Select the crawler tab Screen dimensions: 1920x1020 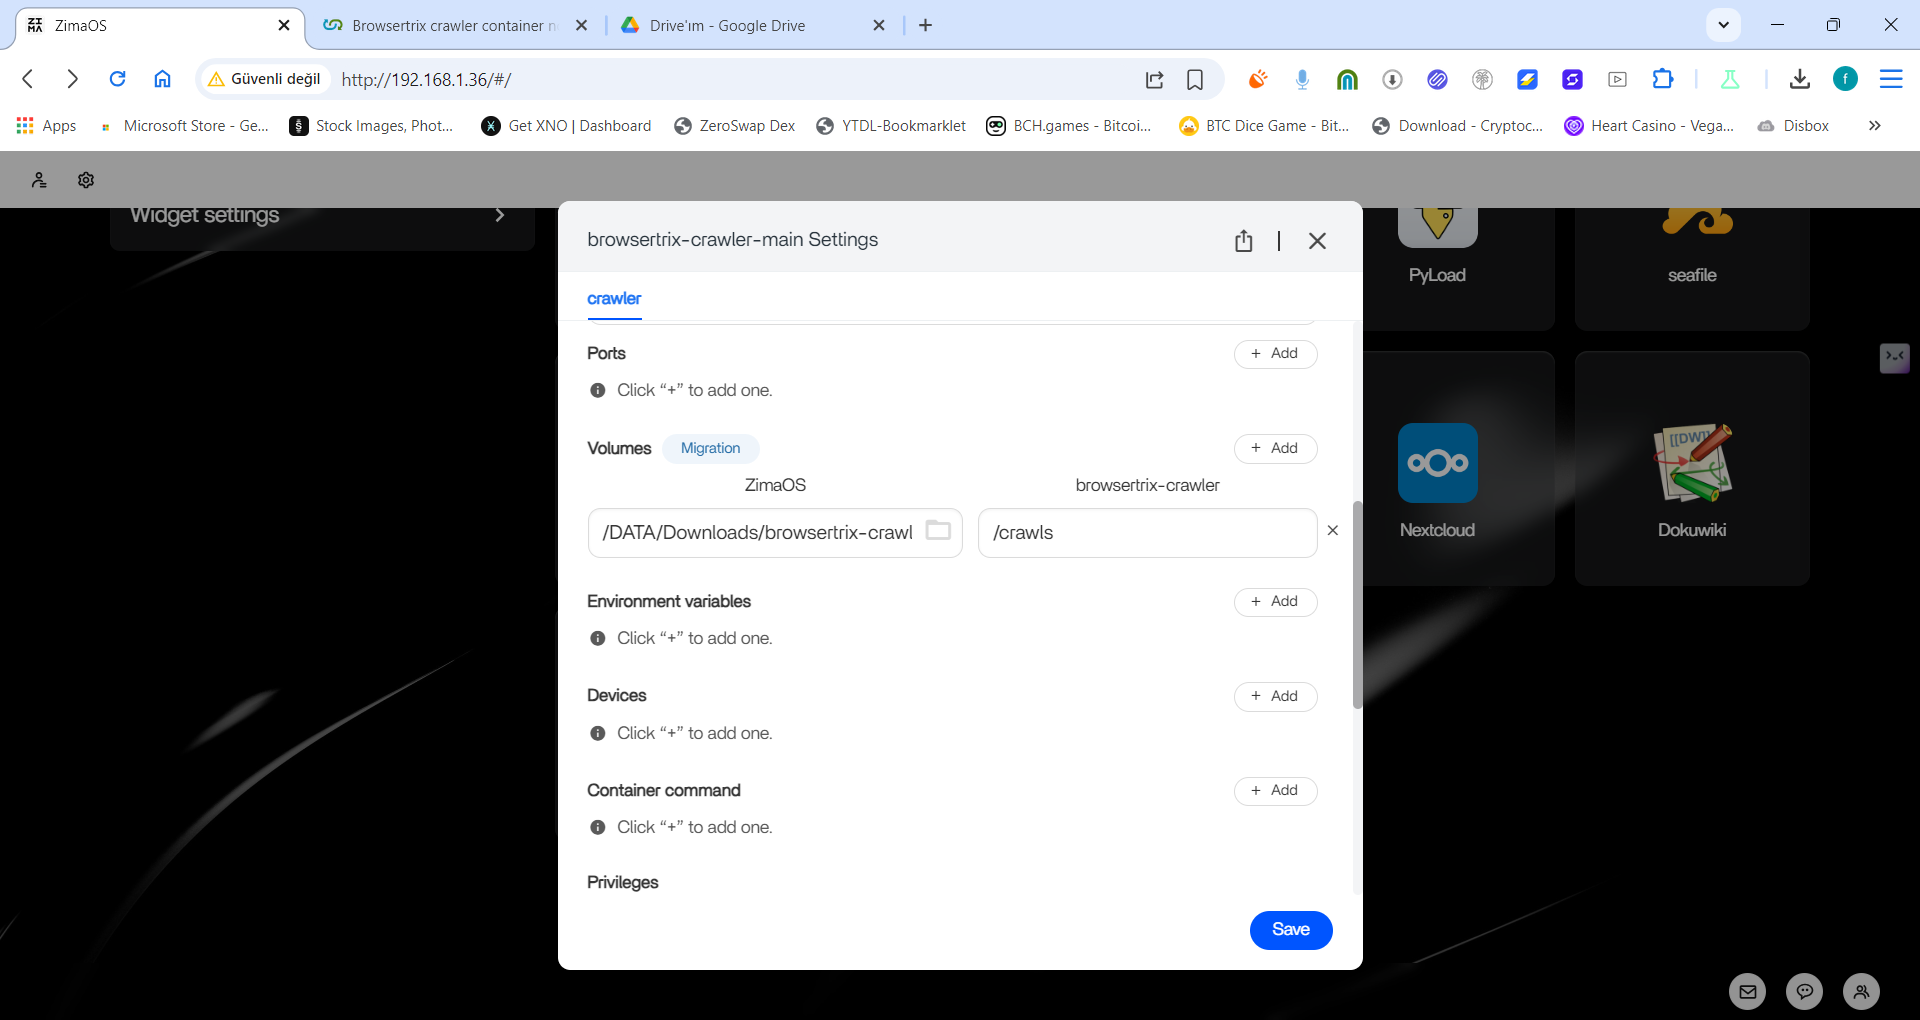614,299
